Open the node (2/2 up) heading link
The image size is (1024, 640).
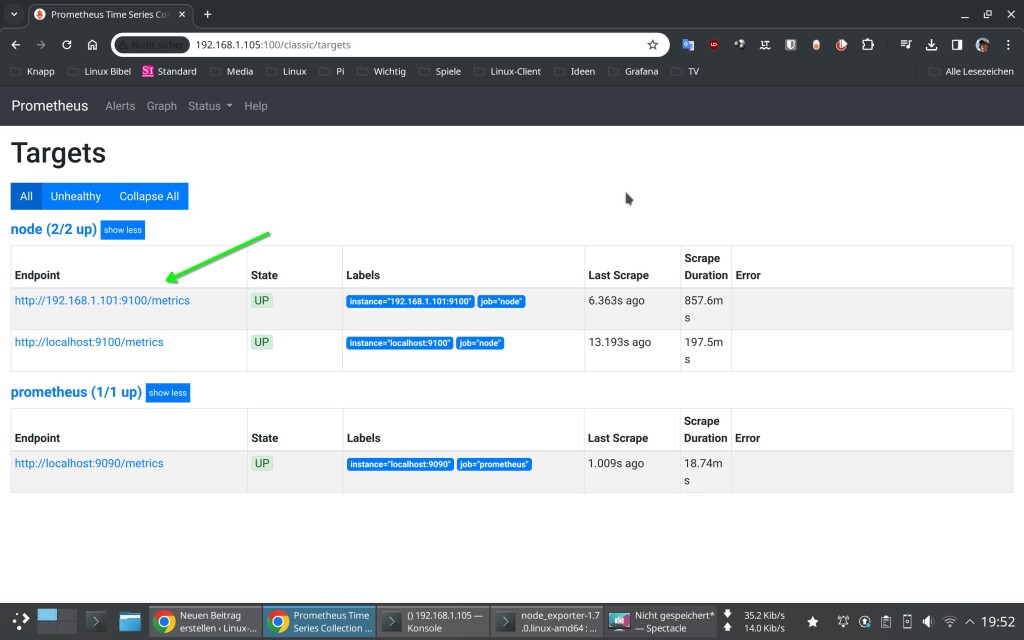point(54,229)
